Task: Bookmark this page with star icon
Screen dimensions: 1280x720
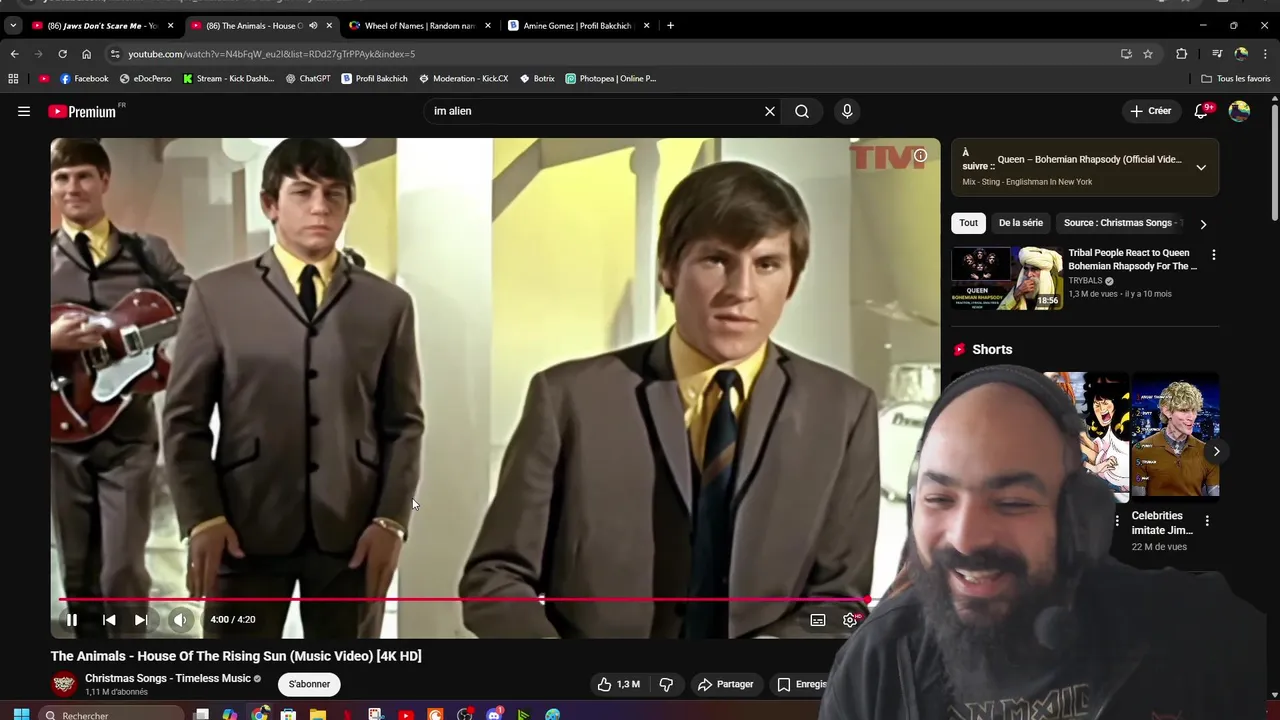Action: pos(1148,54)
